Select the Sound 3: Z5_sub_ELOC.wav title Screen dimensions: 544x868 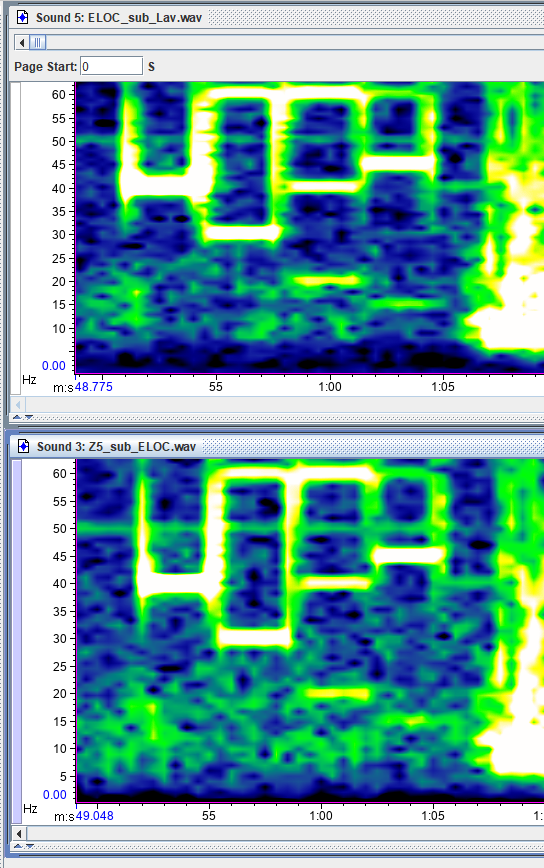(x=116, y=447)
